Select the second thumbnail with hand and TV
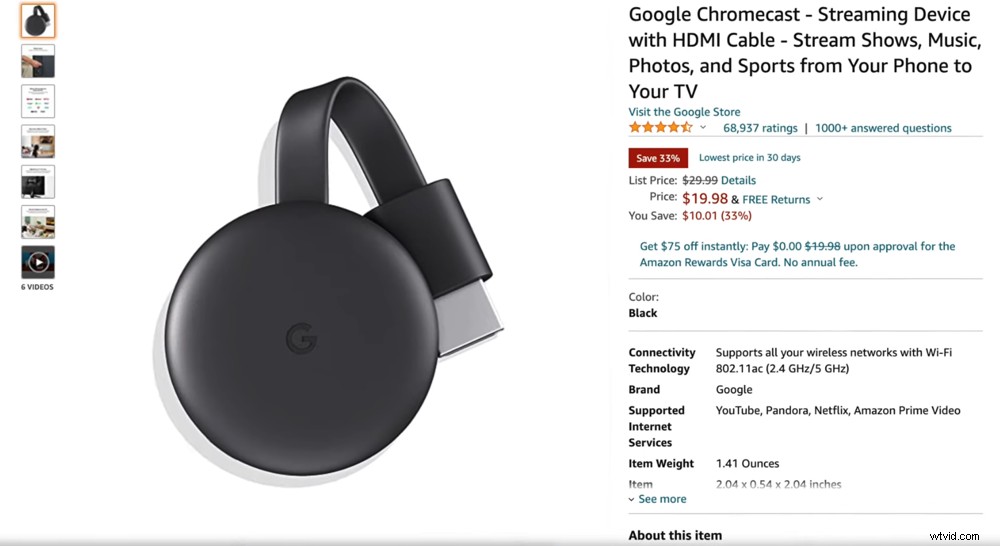 point(38,61)
